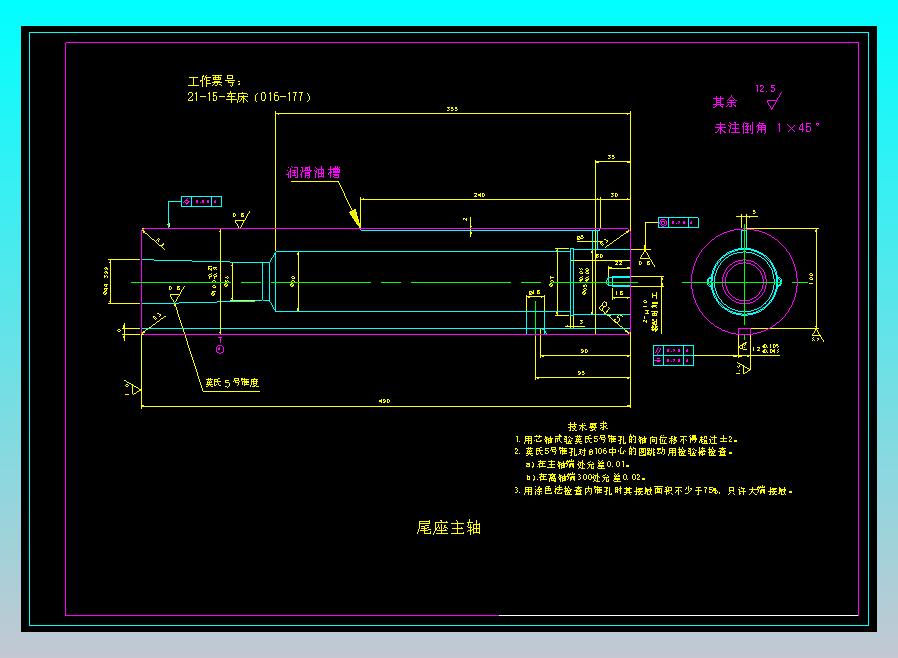Click the roughness triangle symbol beside 其余
This screenshot has height=658, width=898.
pyautogui.click(x=774, y=103)
